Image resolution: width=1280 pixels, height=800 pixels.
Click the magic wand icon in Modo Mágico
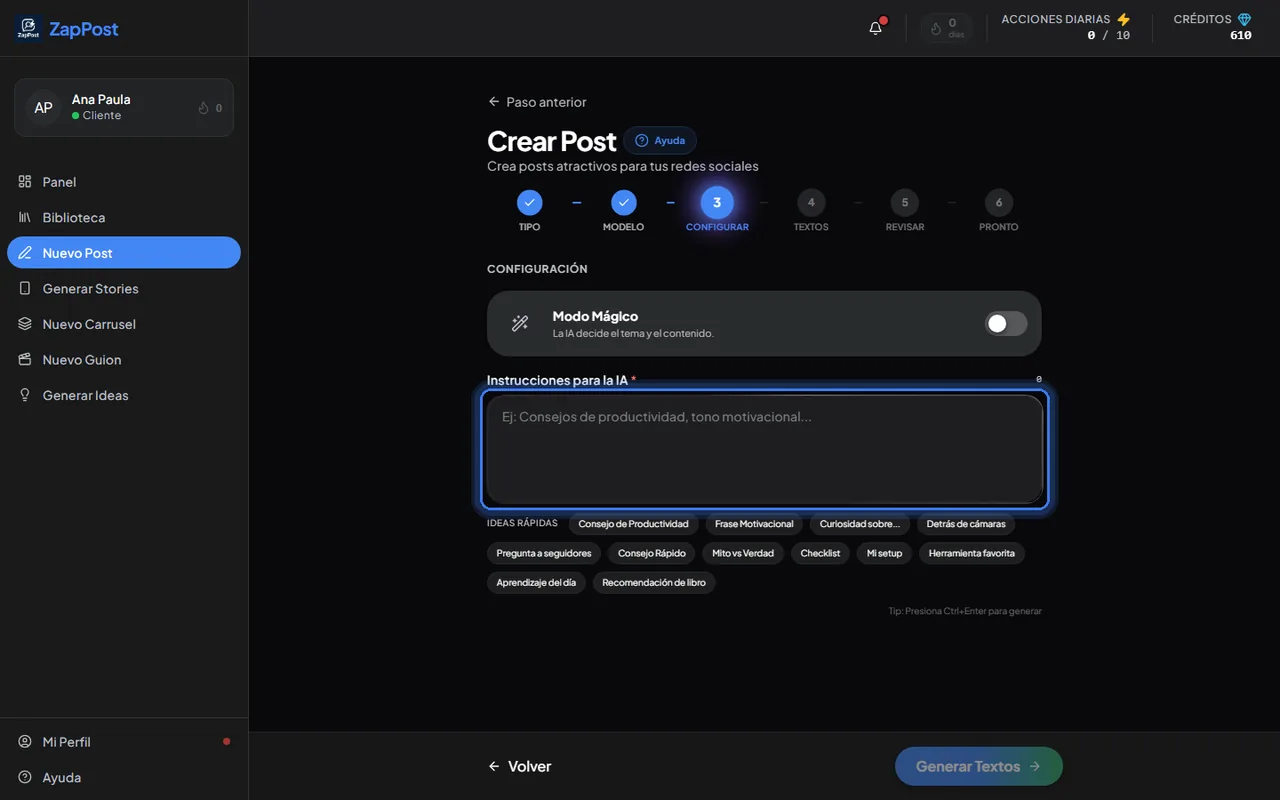coord(520,323)
